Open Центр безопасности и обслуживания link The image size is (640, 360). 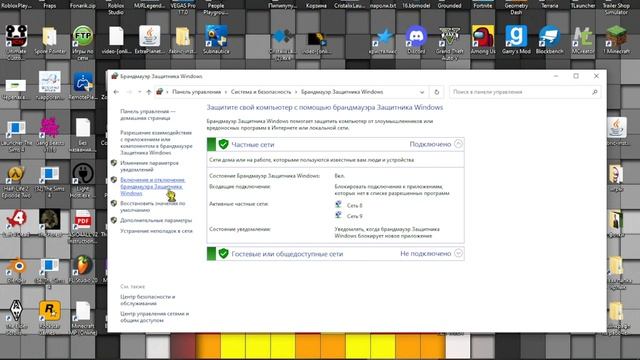(x=148, y=300)
